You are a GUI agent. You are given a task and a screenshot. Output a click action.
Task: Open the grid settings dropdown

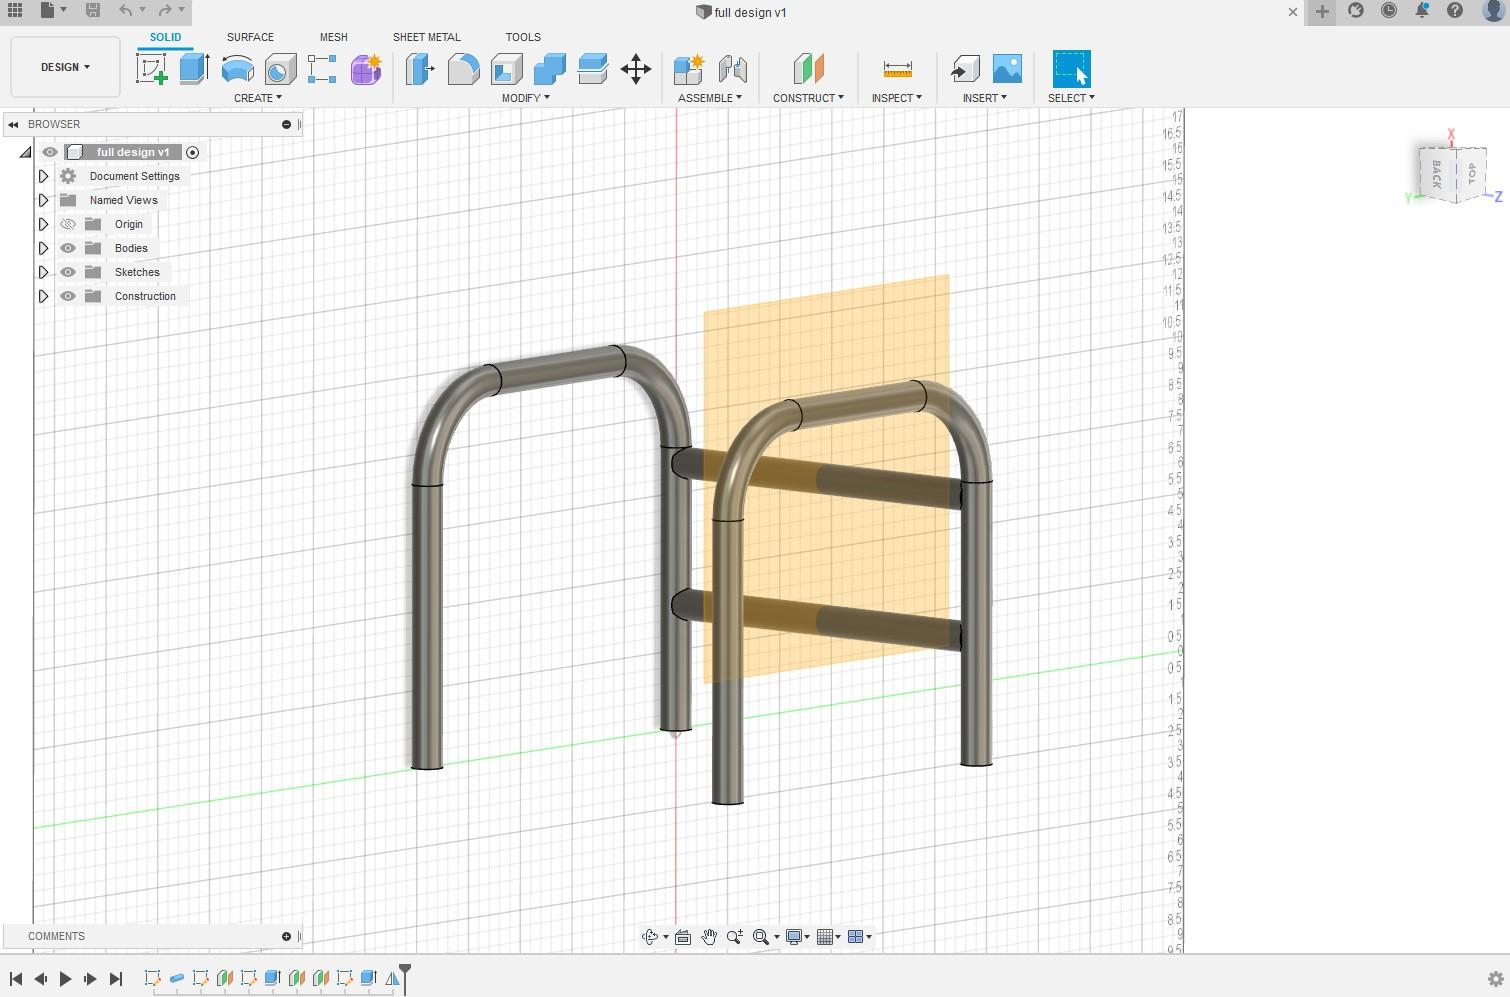click(837, 937)
